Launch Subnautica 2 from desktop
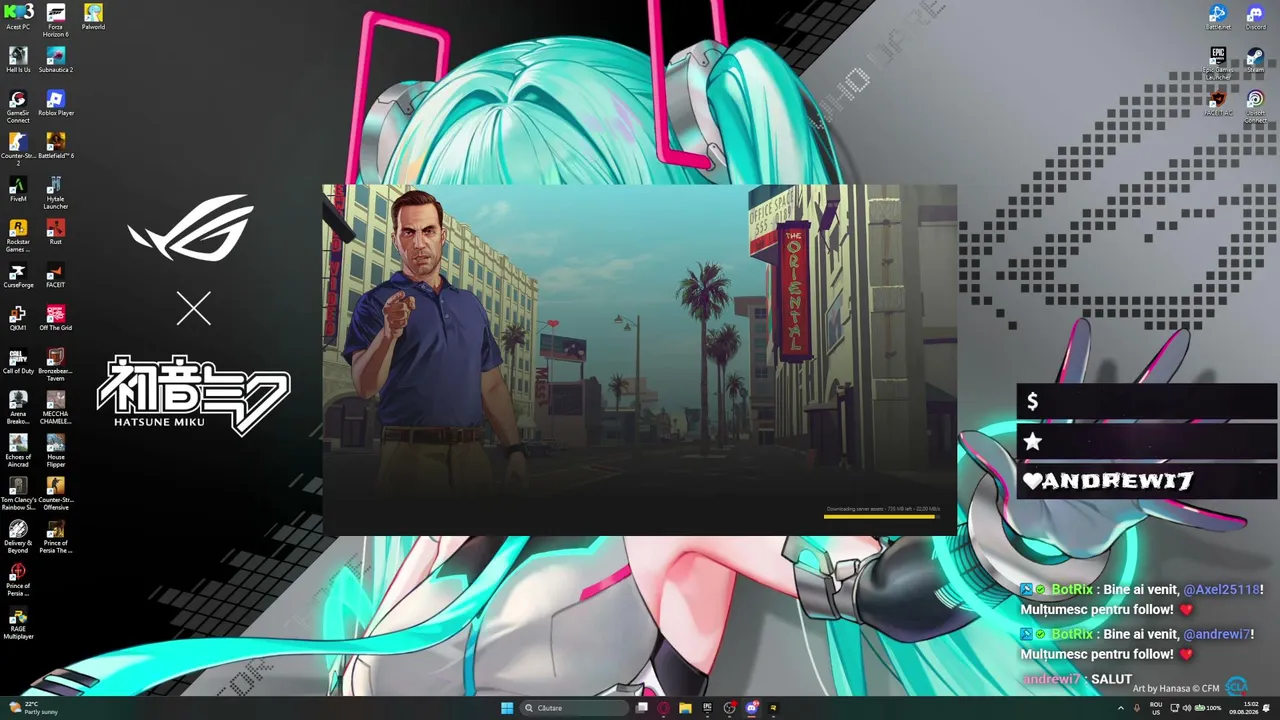 click(56, 59)
